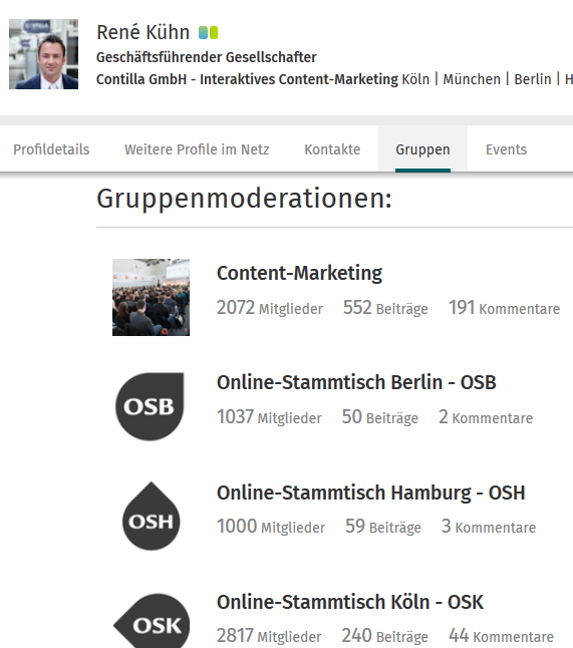Click 50 Beiträge of OSB group
The width and height of the screenshot is (573, 648).
coord(380,417)
